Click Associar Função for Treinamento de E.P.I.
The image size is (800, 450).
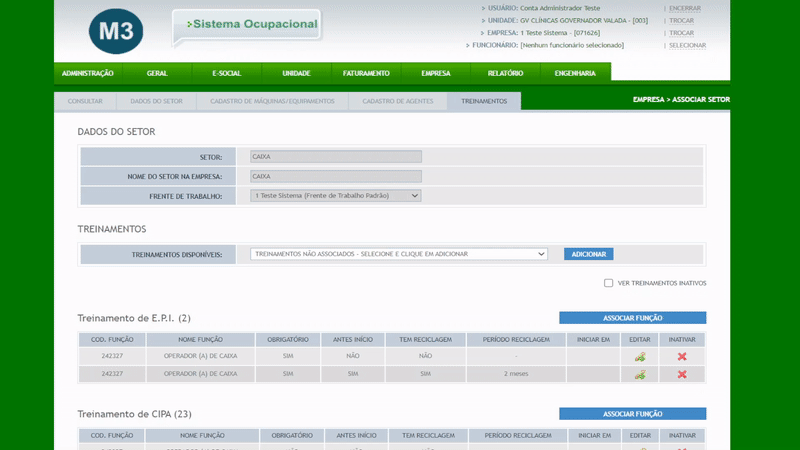click(633, 318)
